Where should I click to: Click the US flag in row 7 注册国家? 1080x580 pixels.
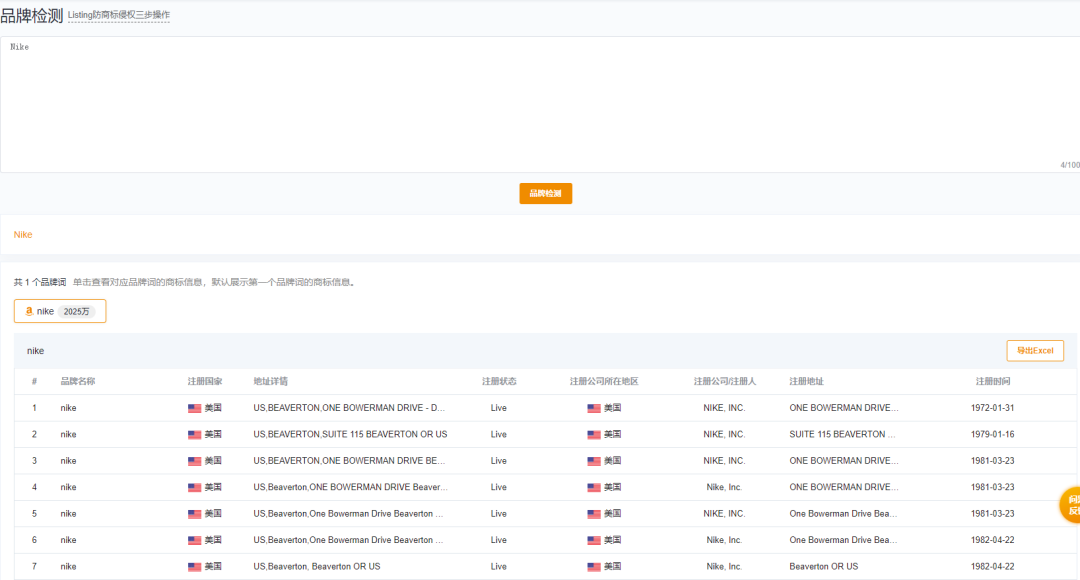click(194, 567)
